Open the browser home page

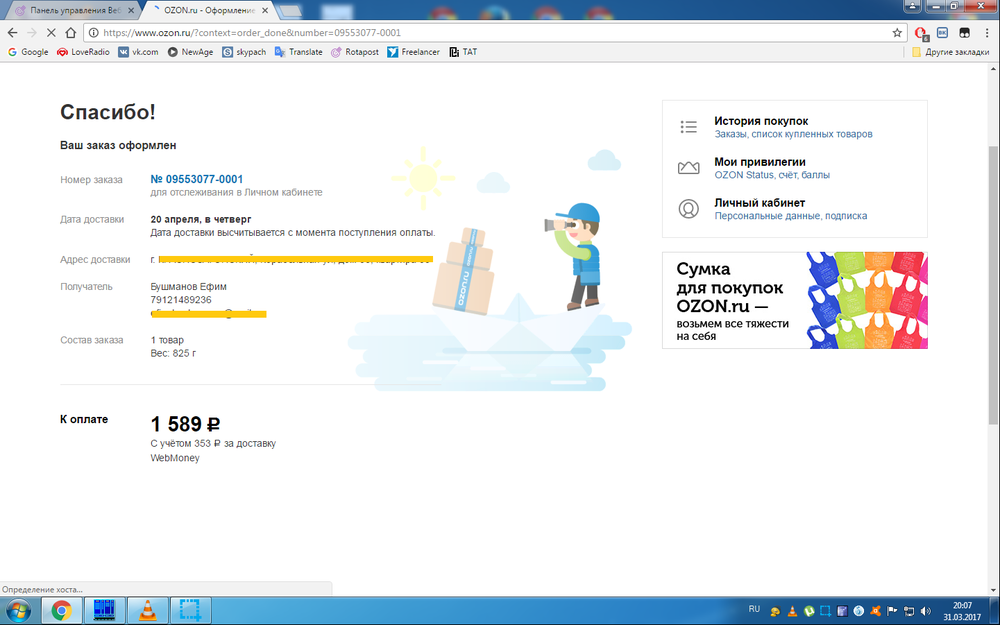pos(71,33)
